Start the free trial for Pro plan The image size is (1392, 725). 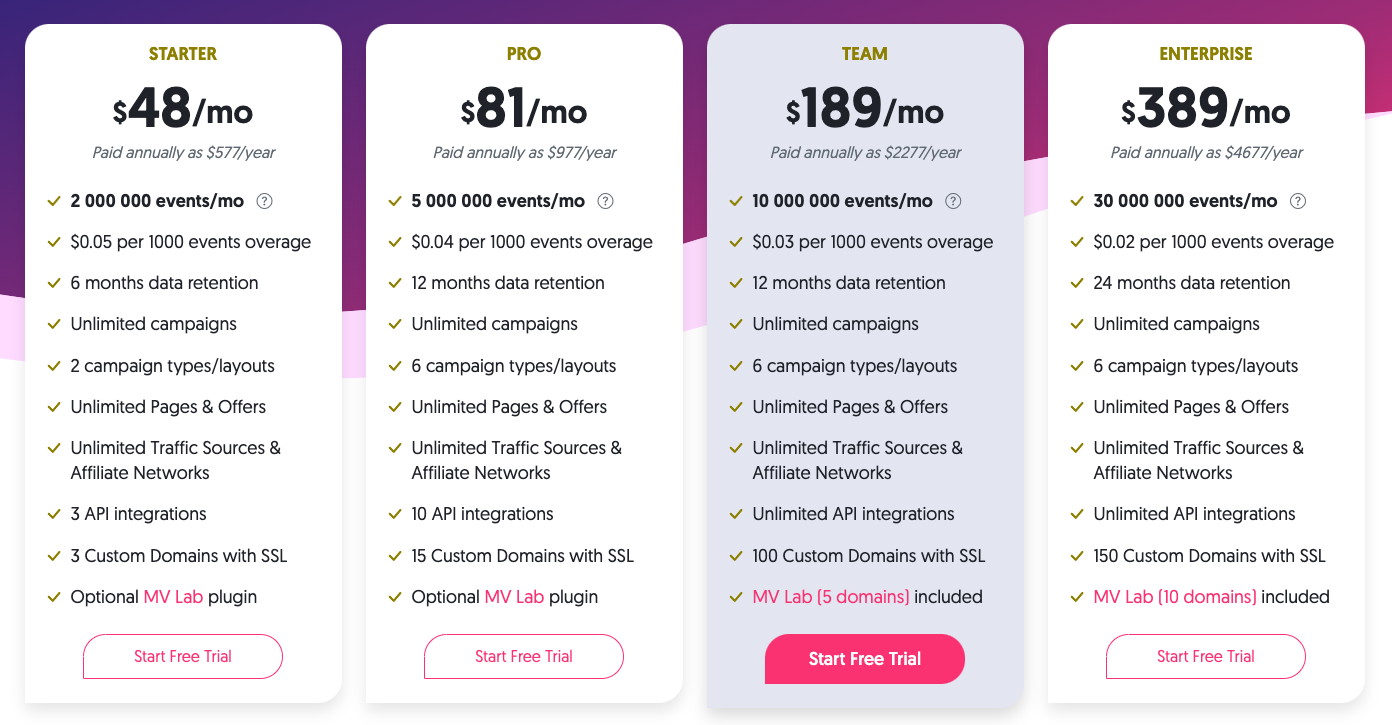pyautogui.click(x=524, y=657)
